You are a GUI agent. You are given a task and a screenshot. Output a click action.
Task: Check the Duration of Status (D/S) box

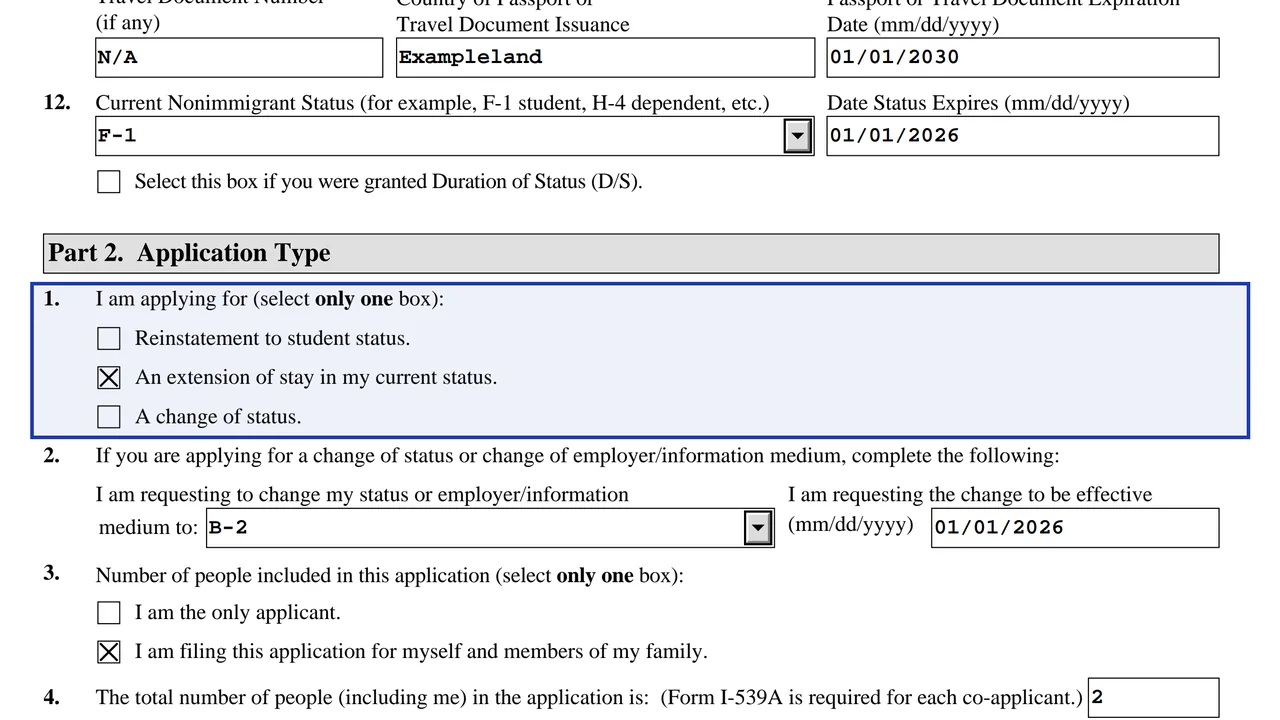click(x=109, y=182)
